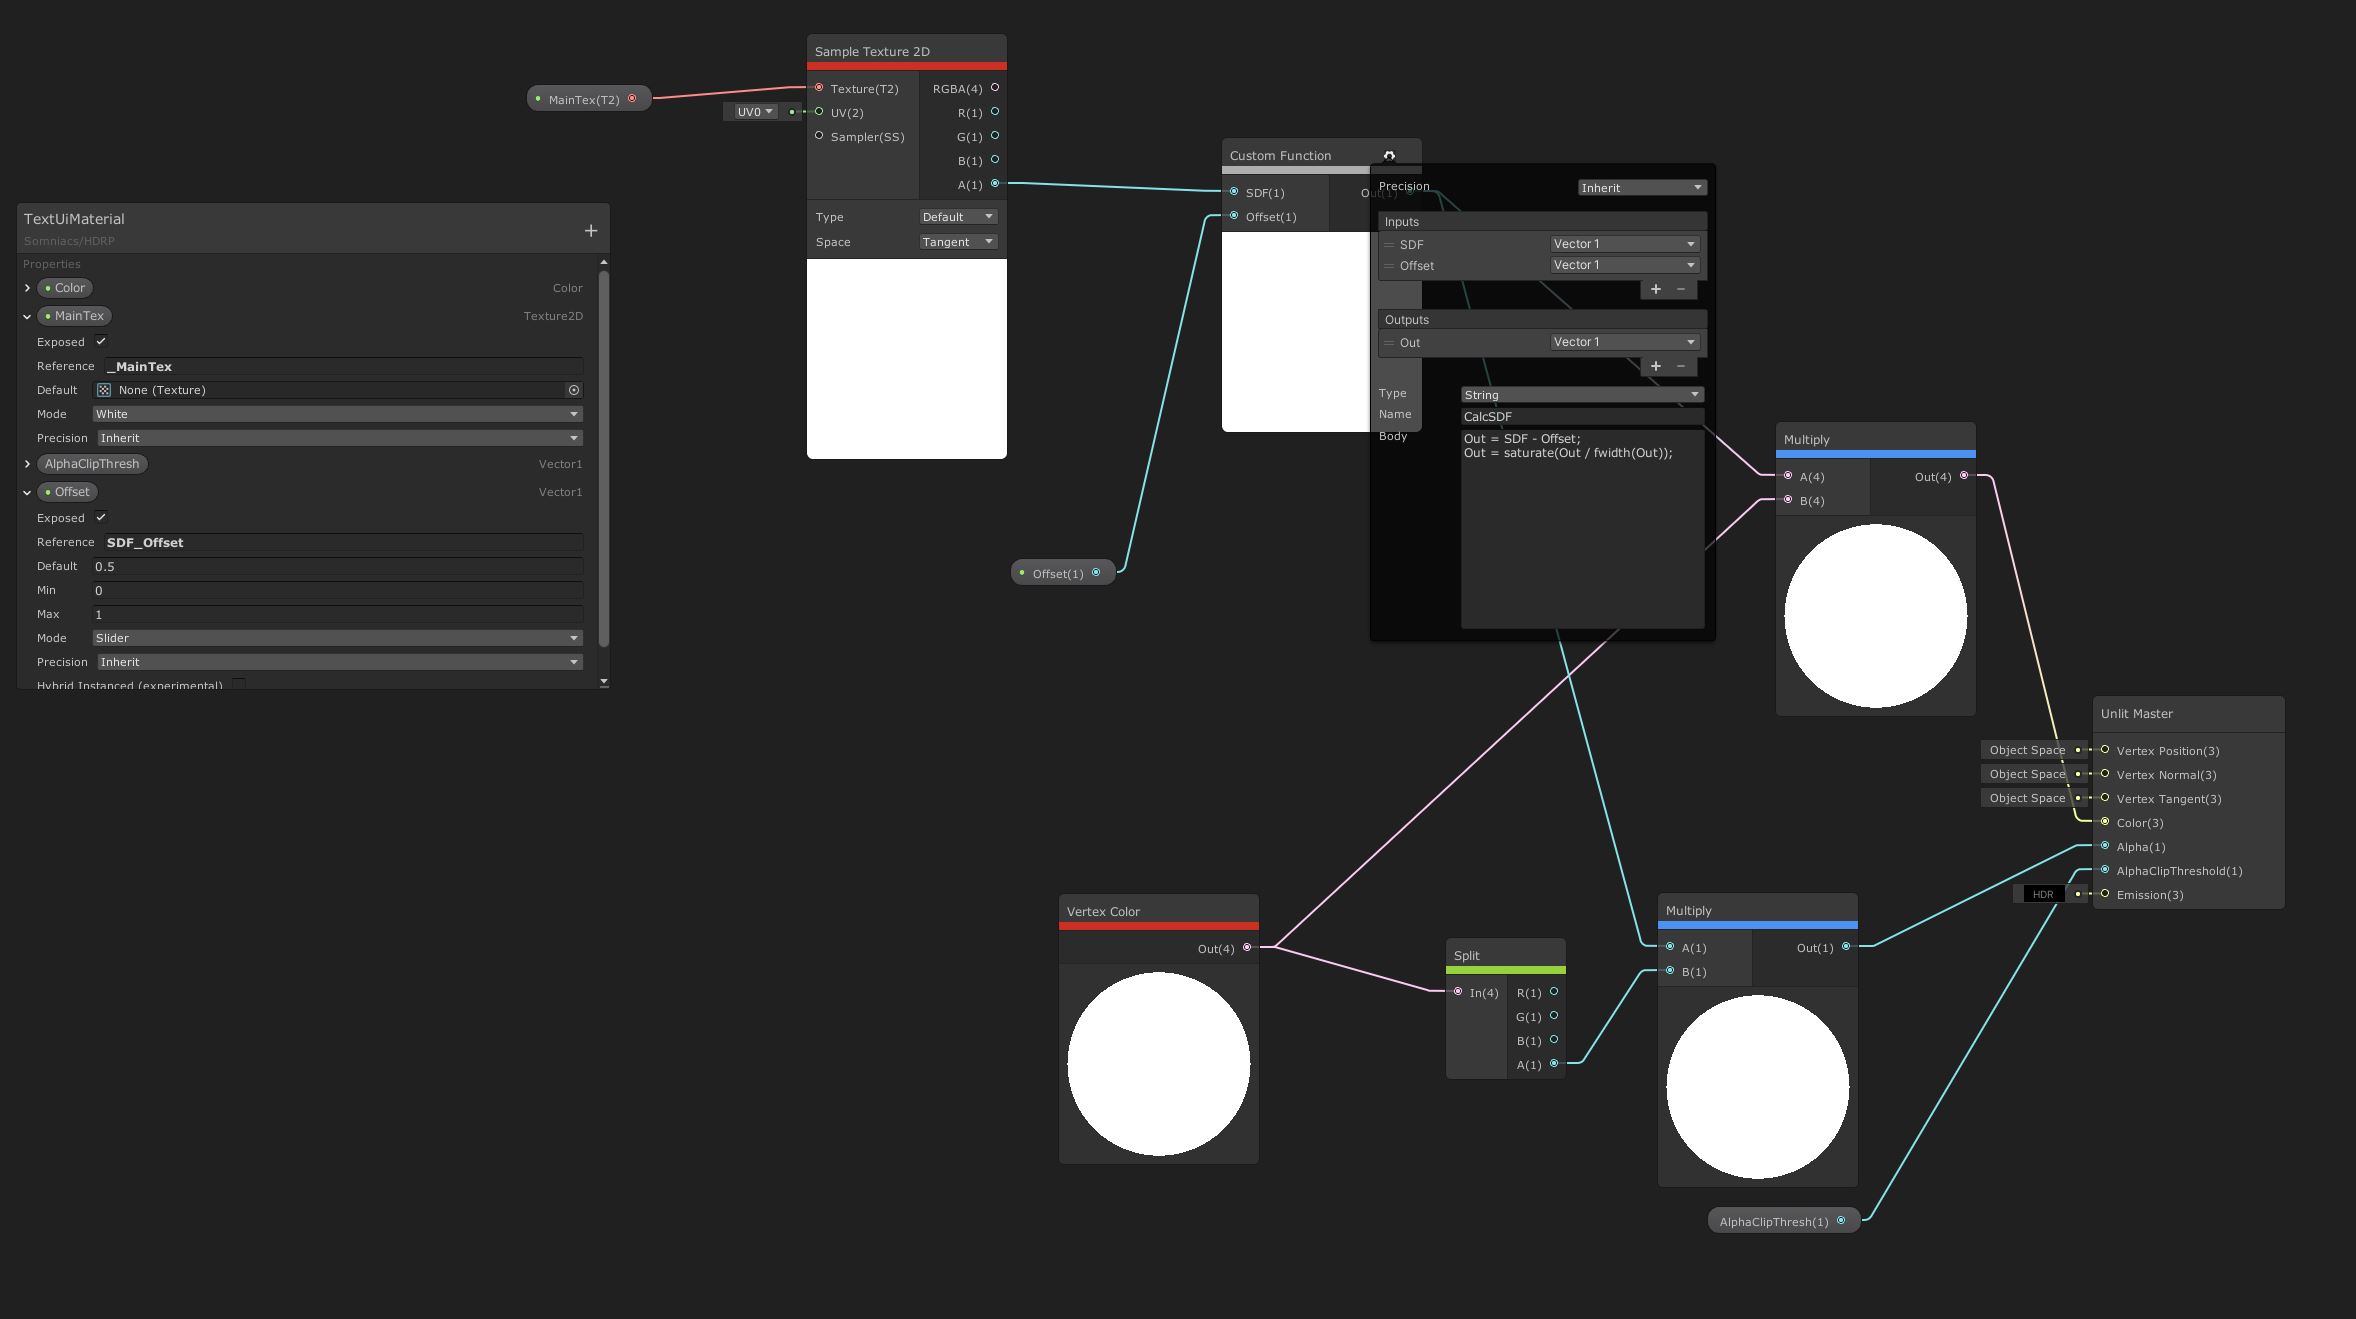2356x1319 pixels.
Task: Open the Custom Function Type dropdown set to String
Action: (x=1582, y=395)
